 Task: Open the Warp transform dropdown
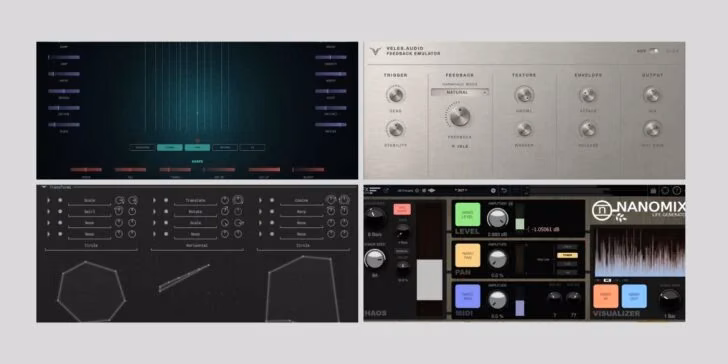click(x=301, y=212)
